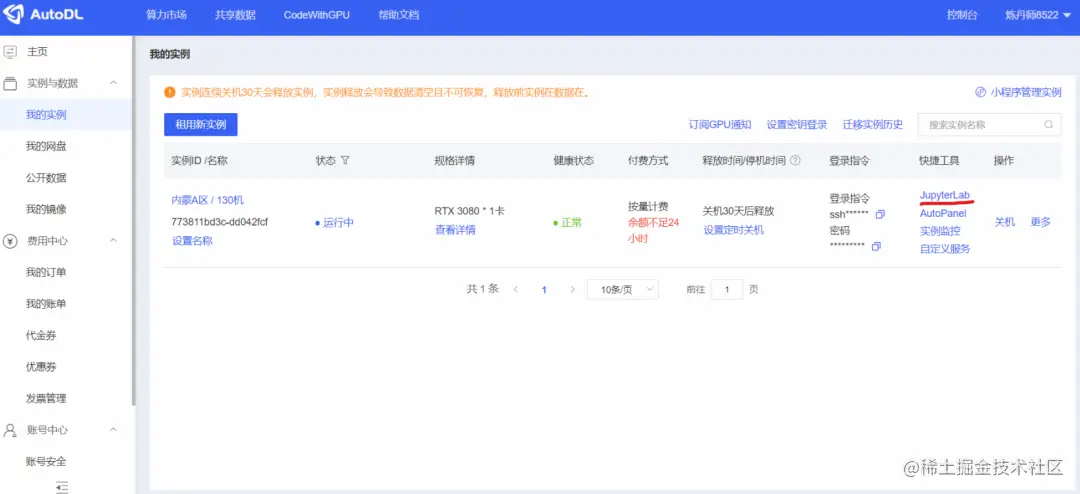Click 设置名称 under the instance ID
The height and width of the screenshot is (494, 1080).
192,241
